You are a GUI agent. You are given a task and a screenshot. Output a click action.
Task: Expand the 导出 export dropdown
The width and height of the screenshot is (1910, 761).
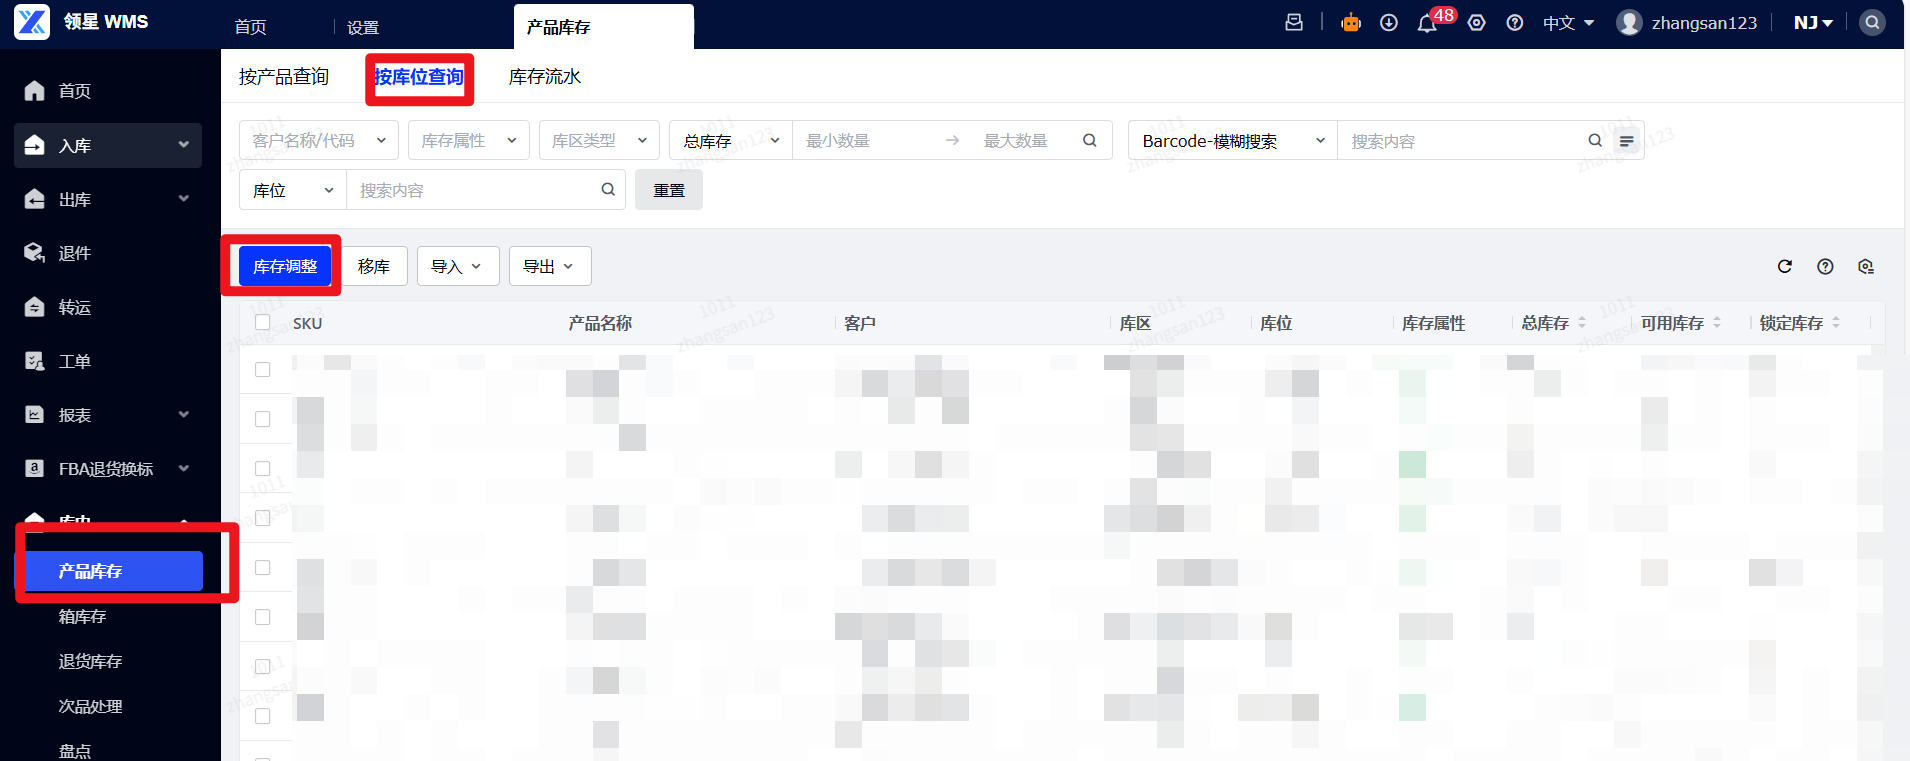click(x=550, y=266)
